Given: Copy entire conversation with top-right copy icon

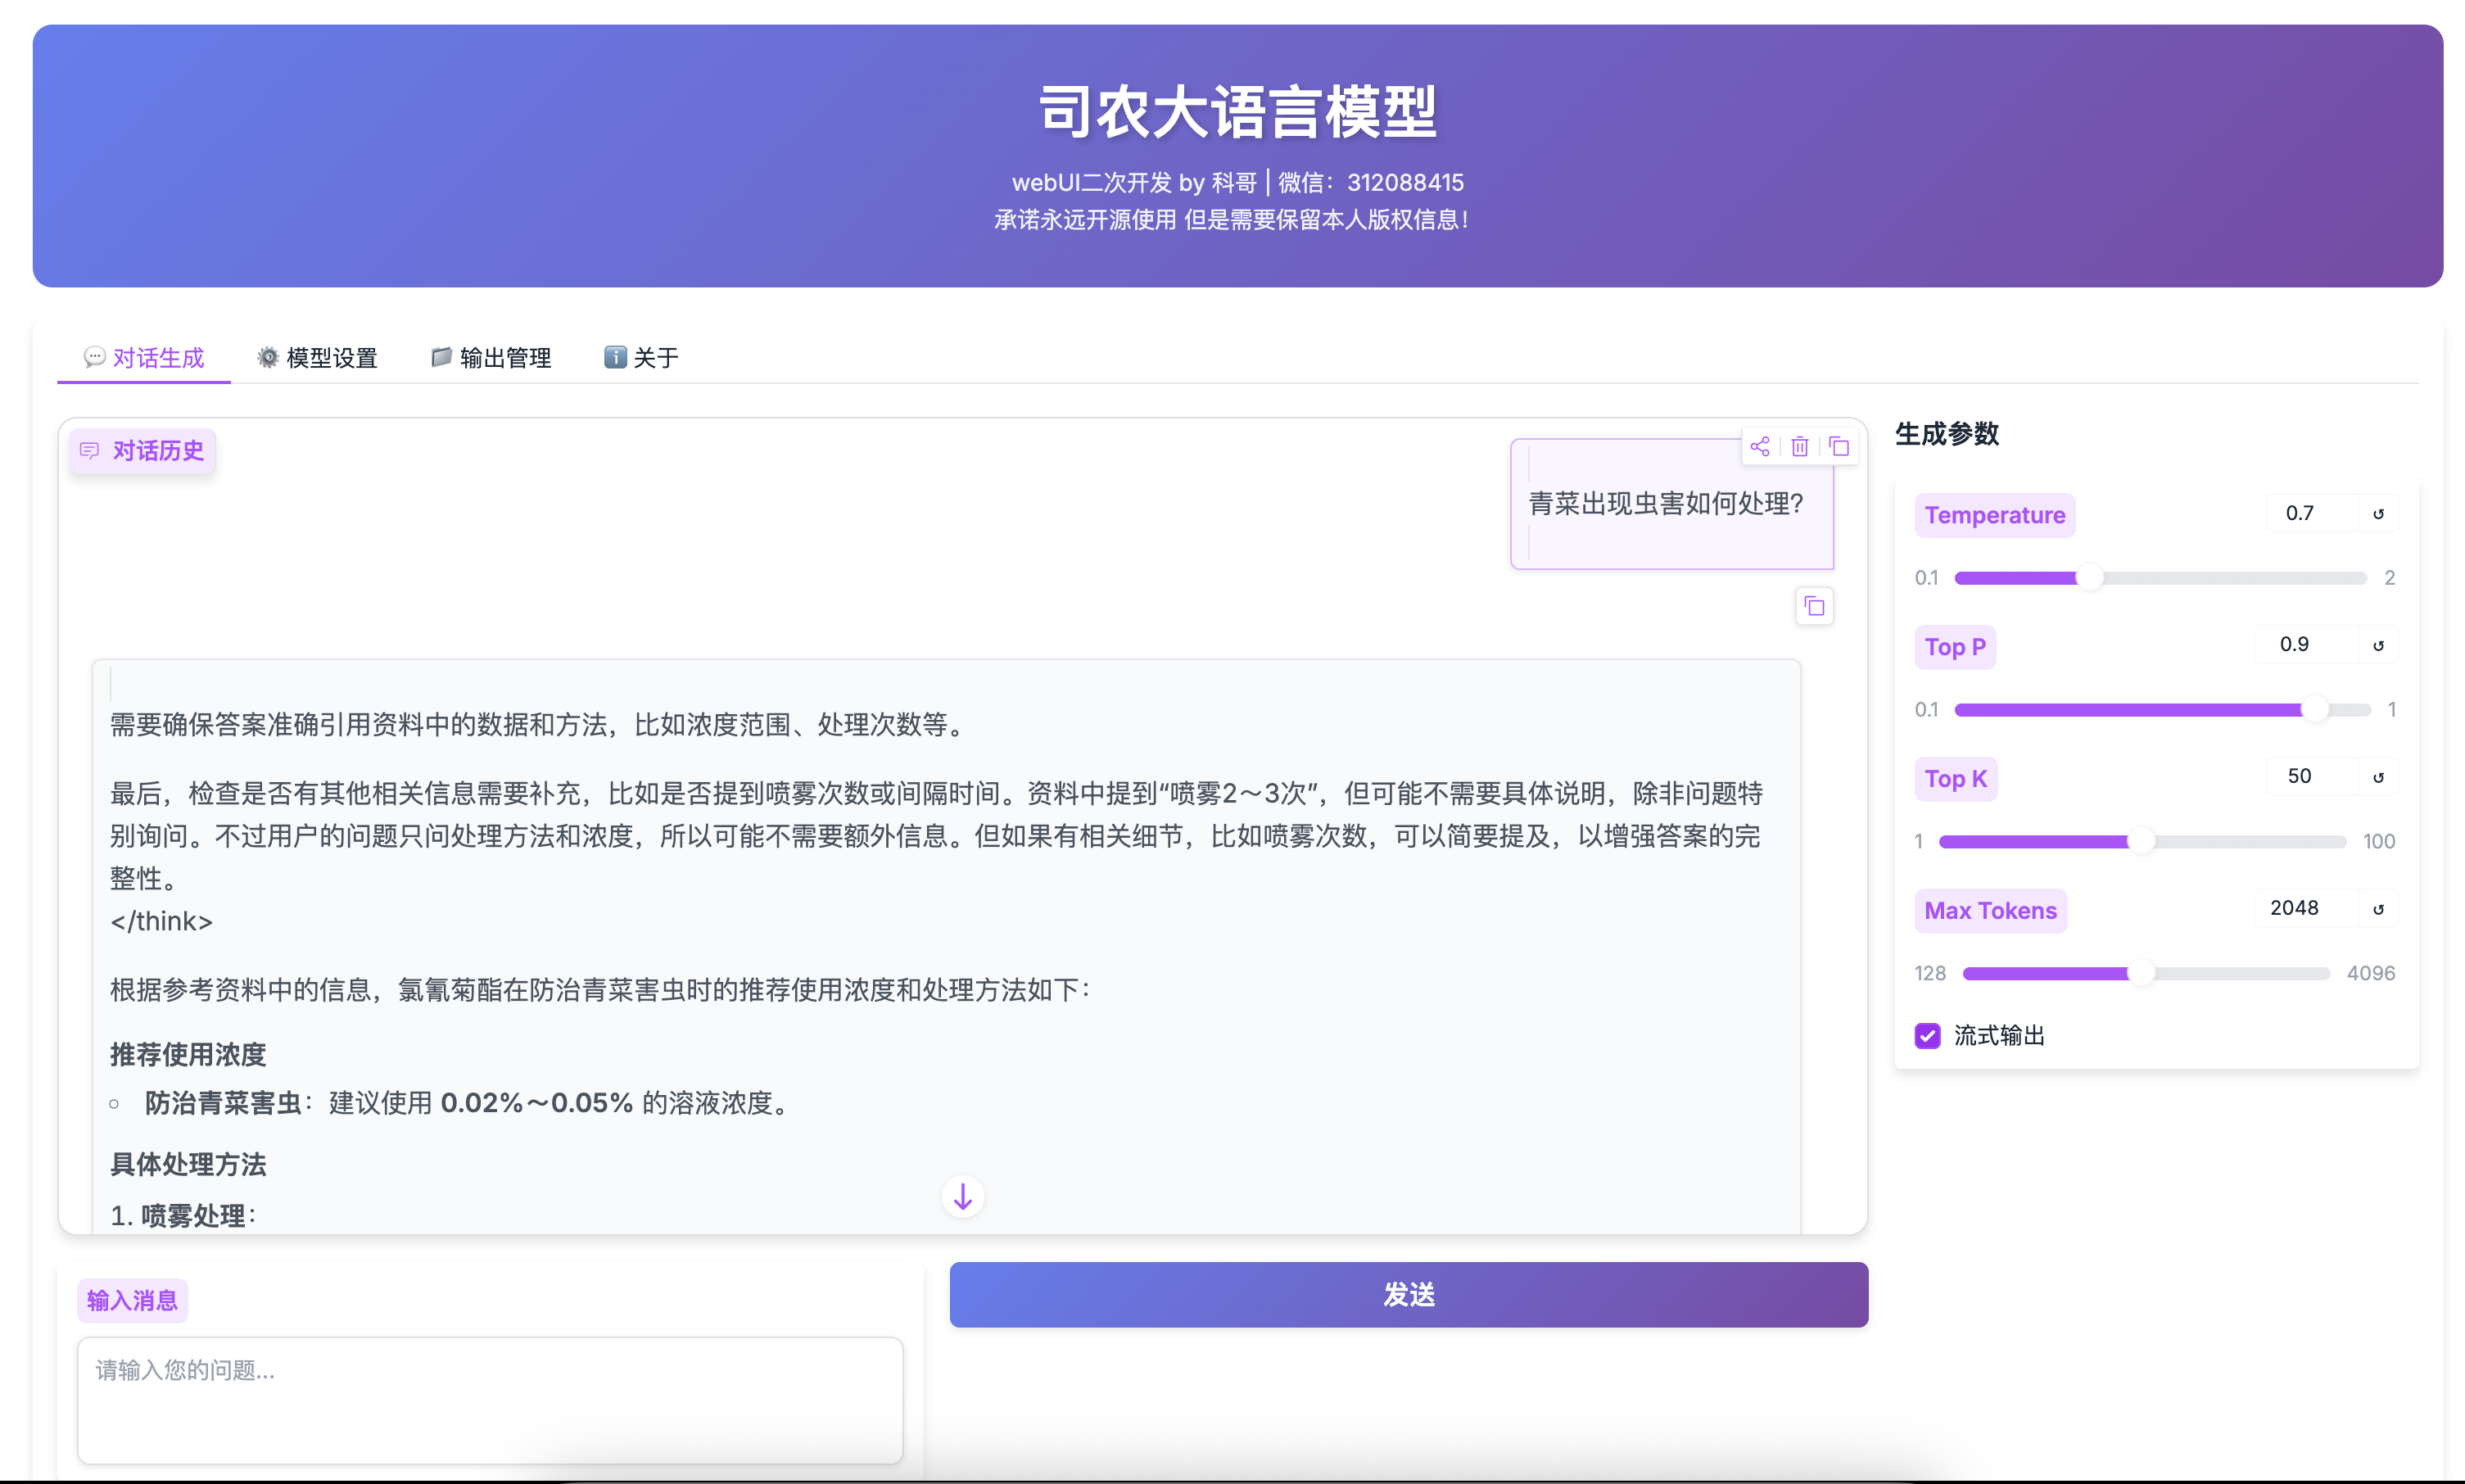Looking at the screenshot, I should pos(1839,446).
